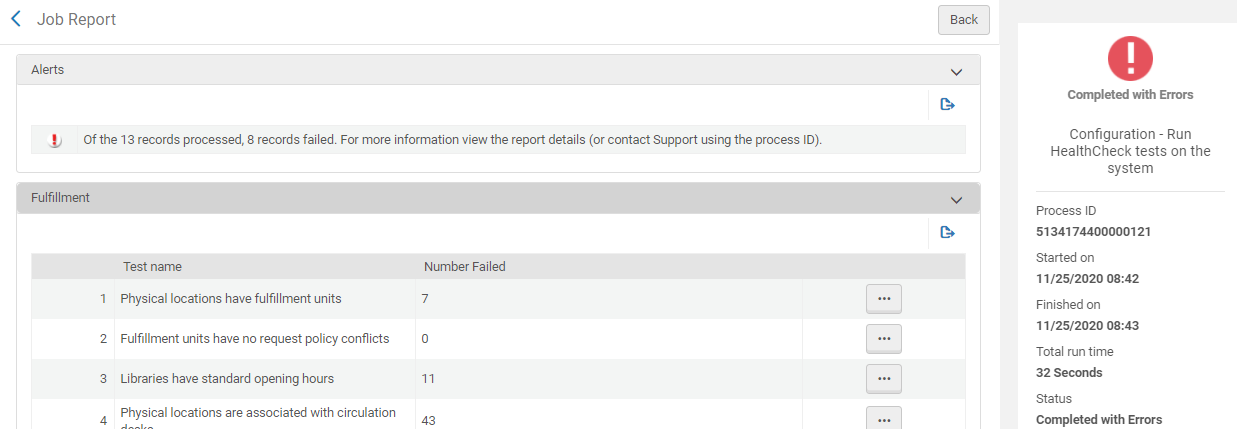This screenshot has width=1237, height=429.
Task: Select row 3 Libraries have standard opening hours
Action: point(227,379)
